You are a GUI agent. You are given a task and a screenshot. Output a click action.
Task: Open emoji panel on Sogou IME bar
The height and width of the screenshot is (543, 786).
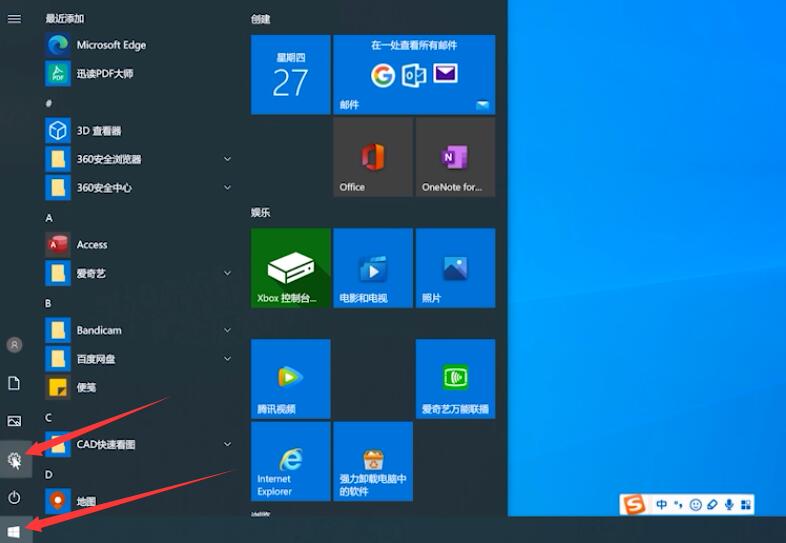(x=696, y=505)
